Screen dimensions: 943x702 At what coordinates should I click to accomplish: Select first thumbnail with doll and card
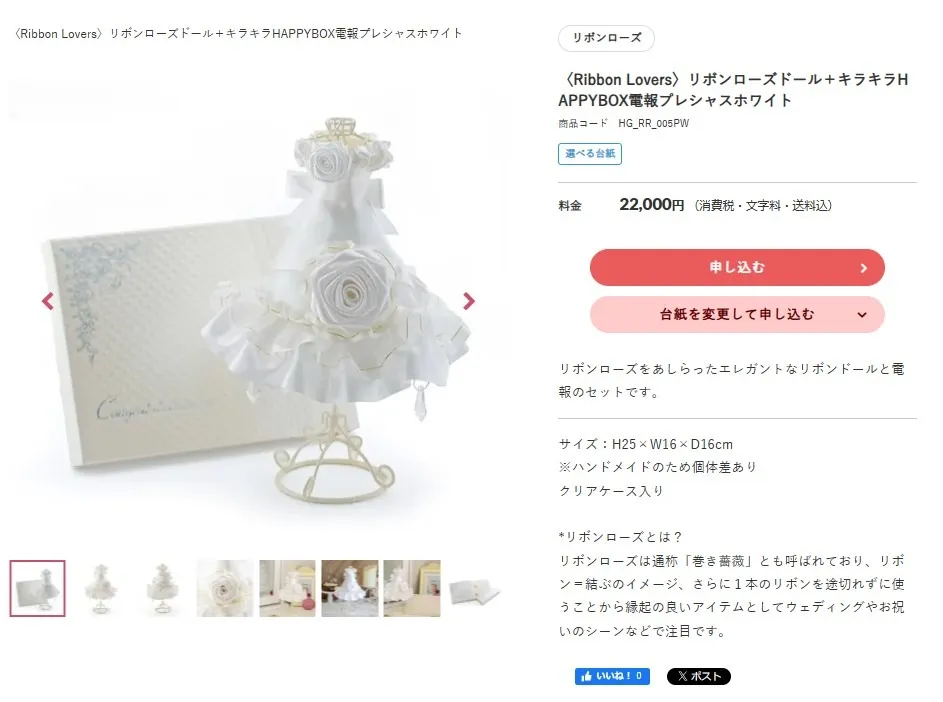37,588
